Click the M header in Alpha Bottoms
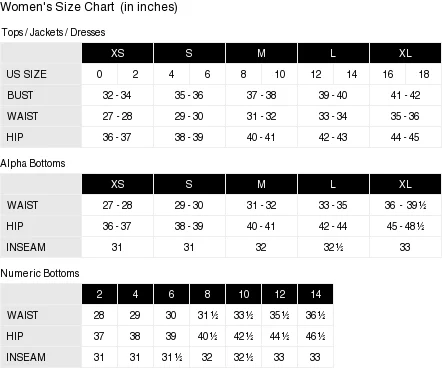Screen dimensions: 442x368 [261, 184]
